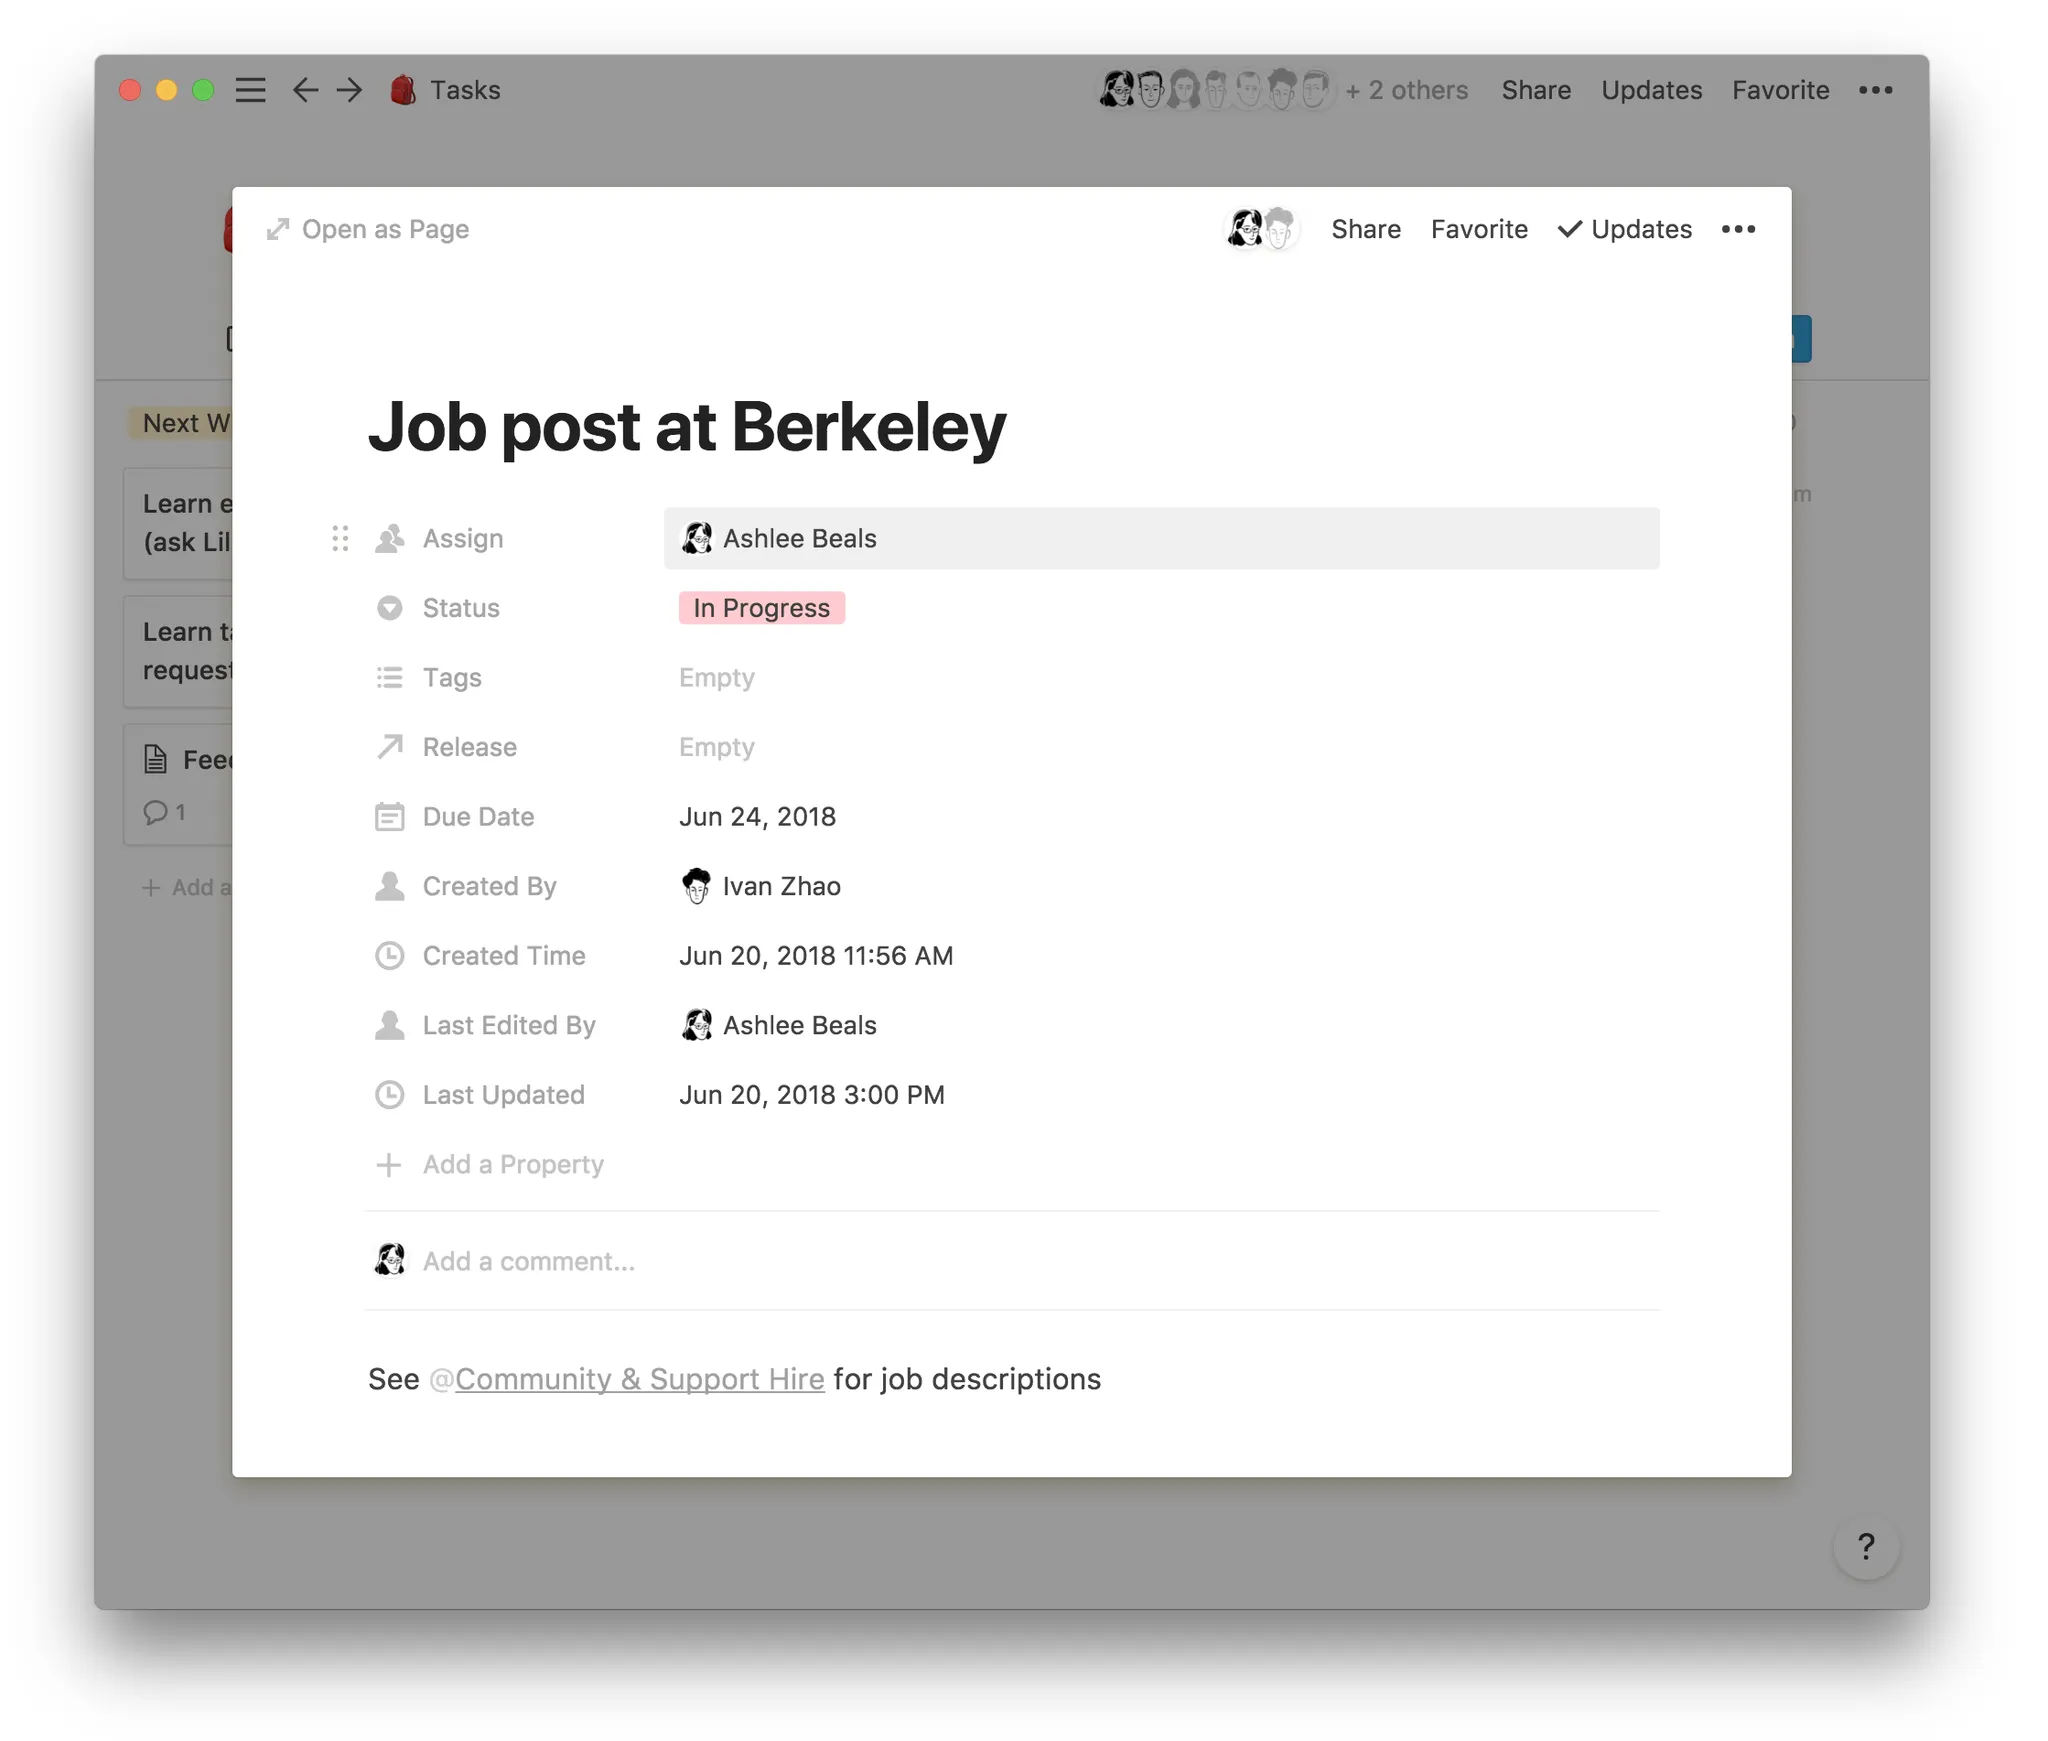The height and width of the screenshot is (1741, 2048).
Task: Grab the drag handle beside Assign
Action: pos(340,539)
